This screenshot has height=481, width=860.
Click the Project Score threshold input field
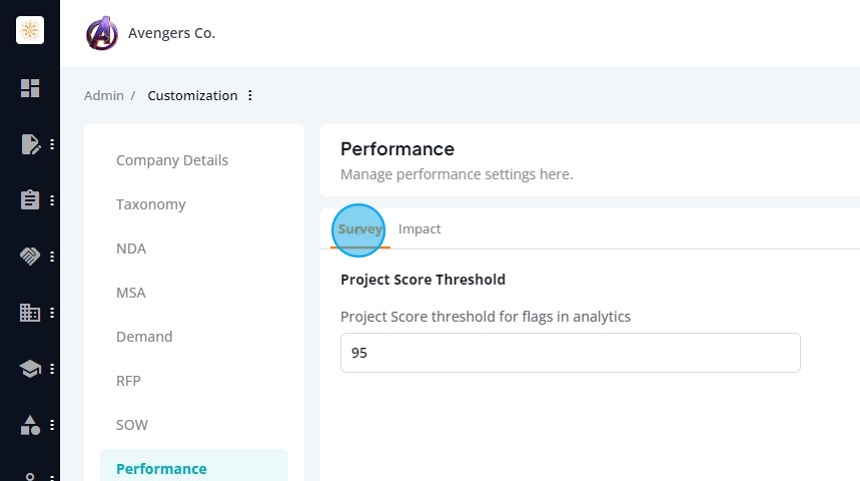(x=570, y=353)
